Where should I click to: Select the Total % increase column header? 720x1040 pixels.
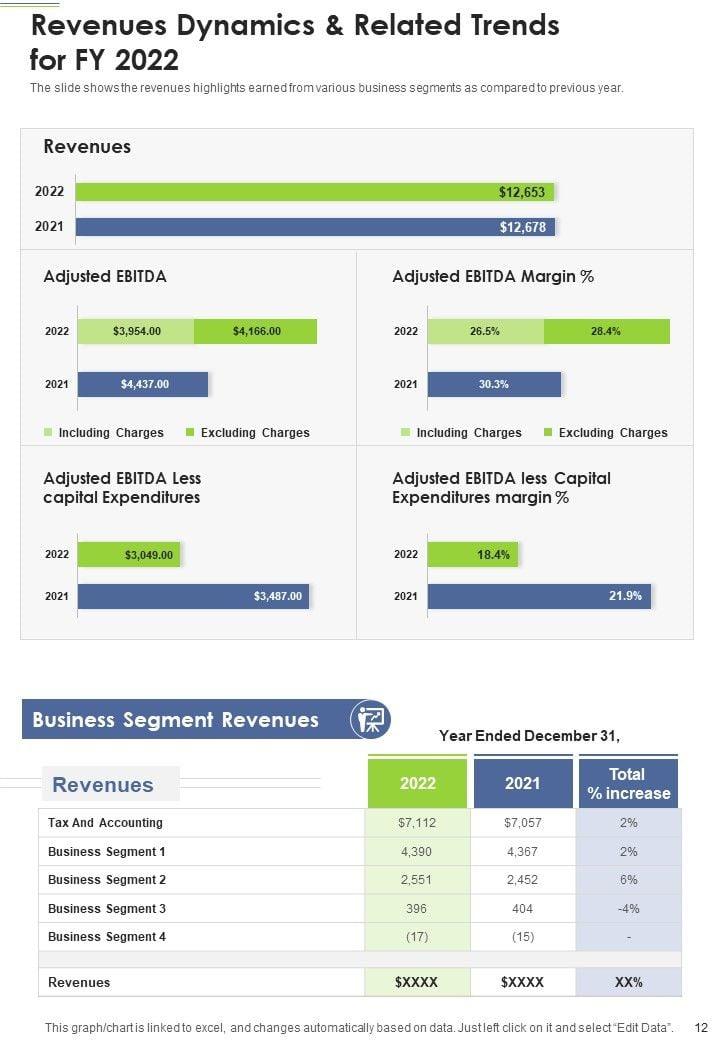click(628, 783)
